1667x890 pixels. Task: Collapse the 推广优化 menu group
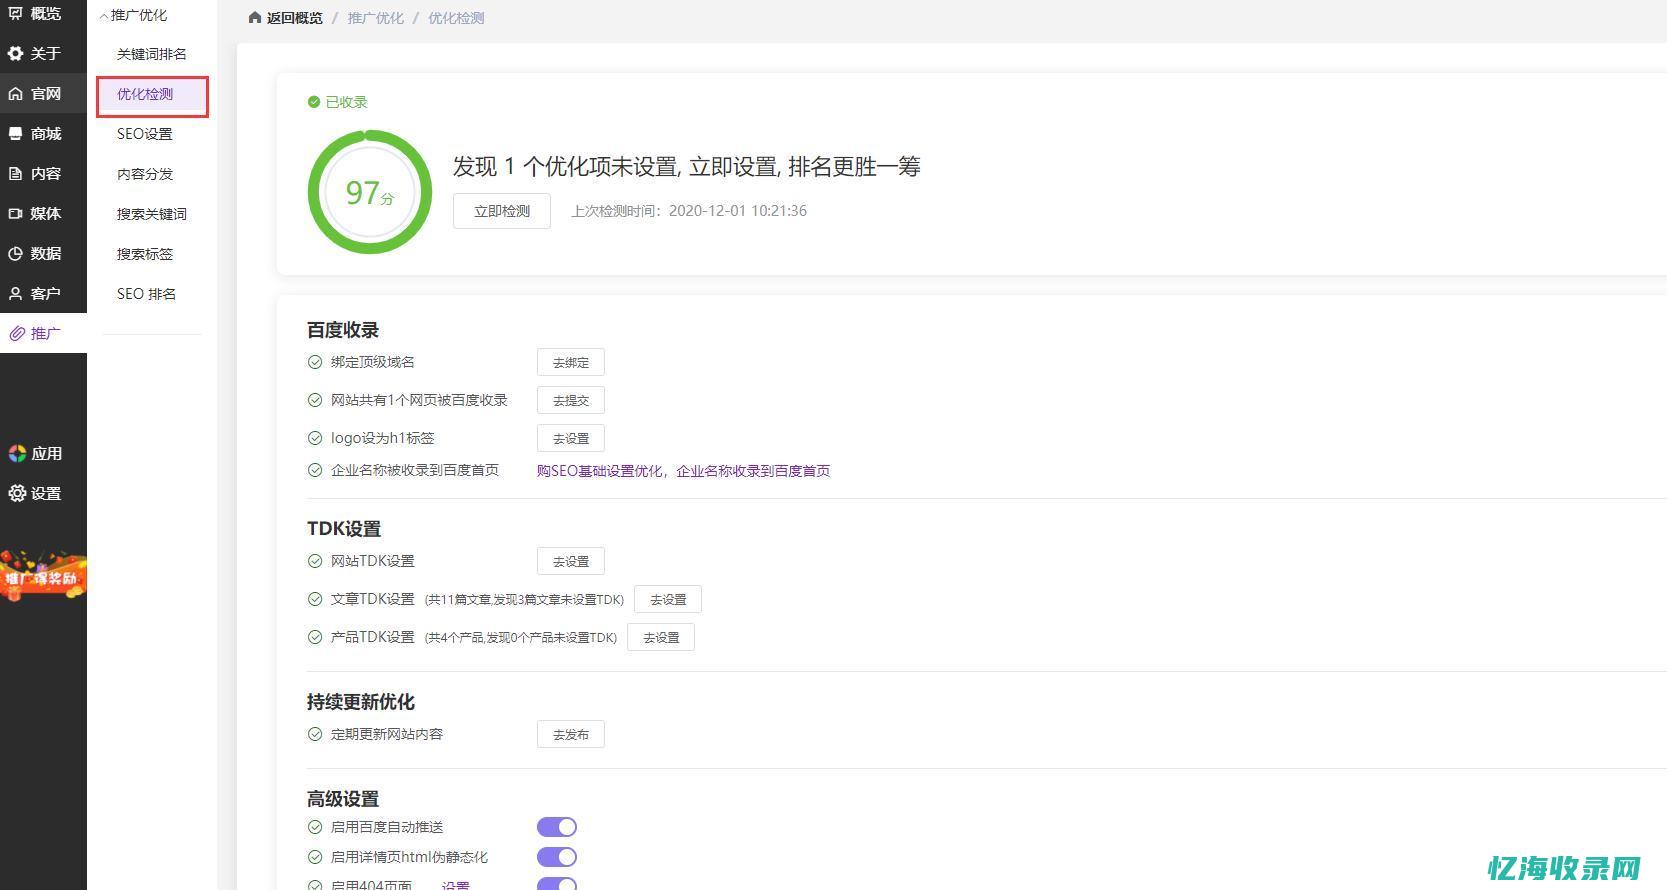coord(133,15)
